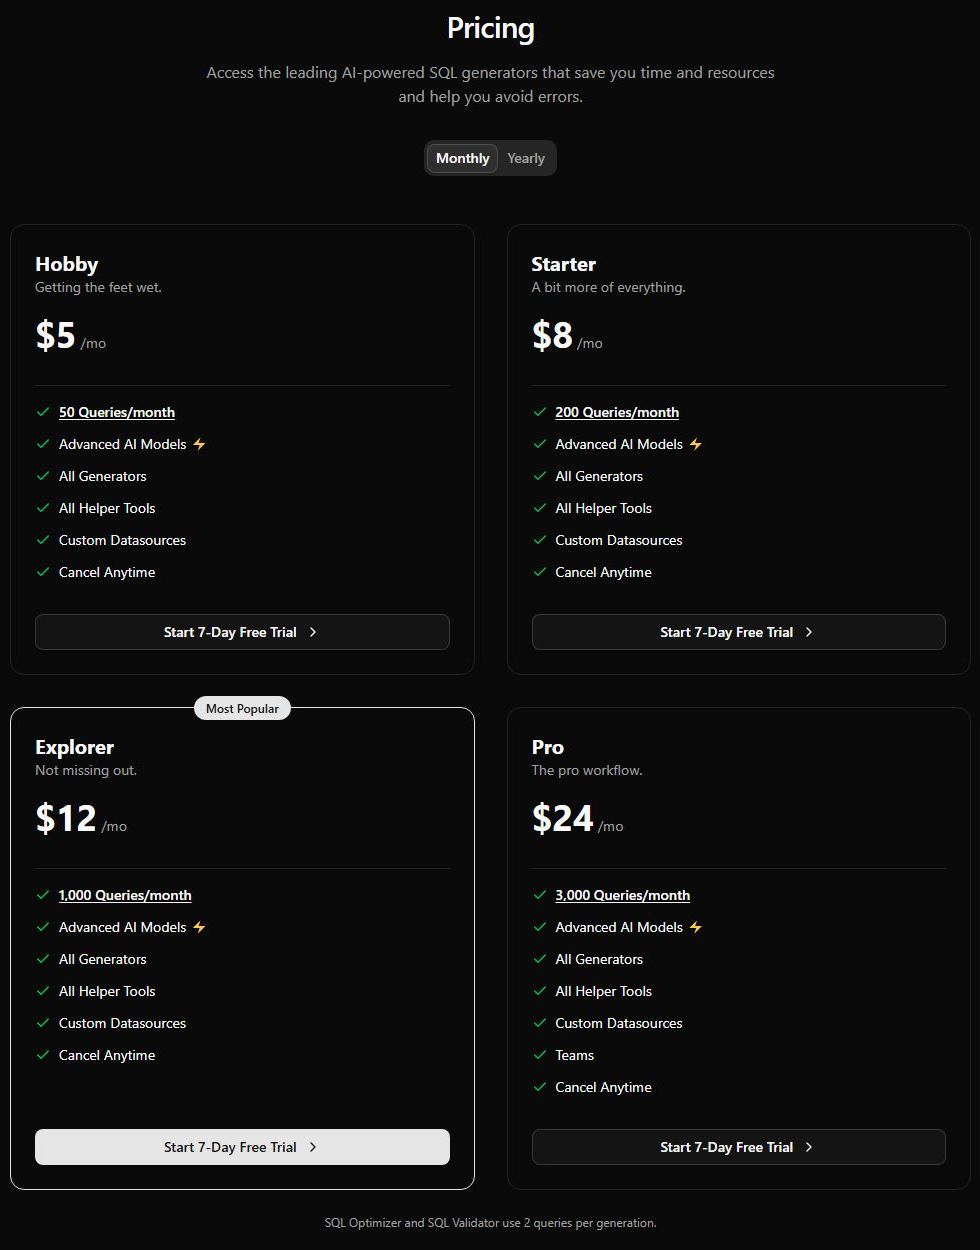980x1250 pixels.
Task: Click checkmark beside Starter's 200 Queries/month
Action: point(540,412)
